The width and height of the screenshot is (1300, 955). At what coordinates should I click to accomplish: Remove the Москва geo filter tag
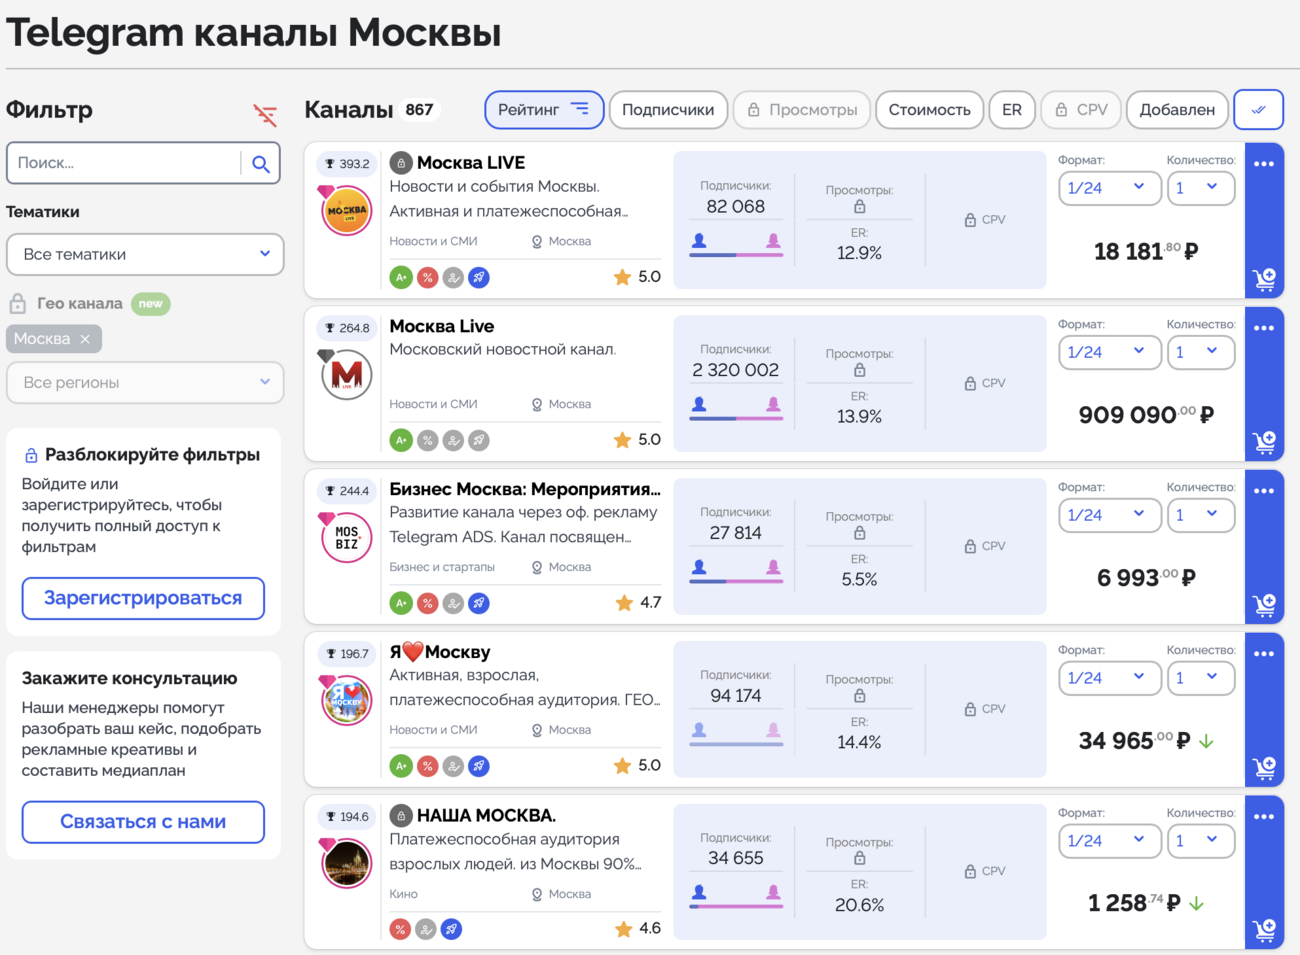click(x=85, y=339)
